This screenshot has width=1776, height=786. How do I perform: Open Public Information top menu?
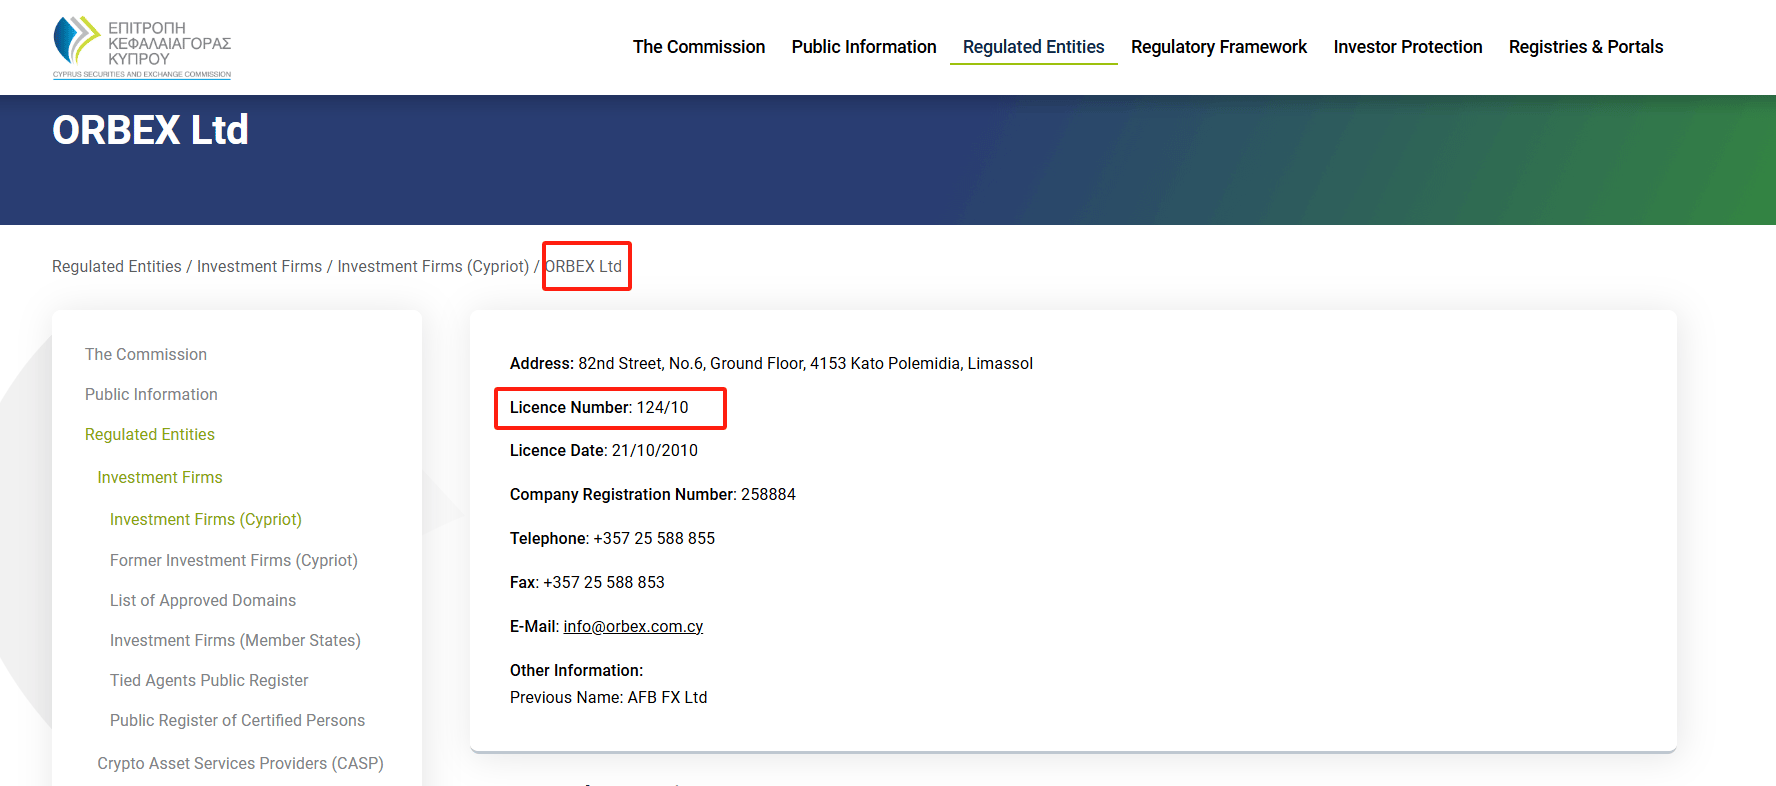point(864,47)
